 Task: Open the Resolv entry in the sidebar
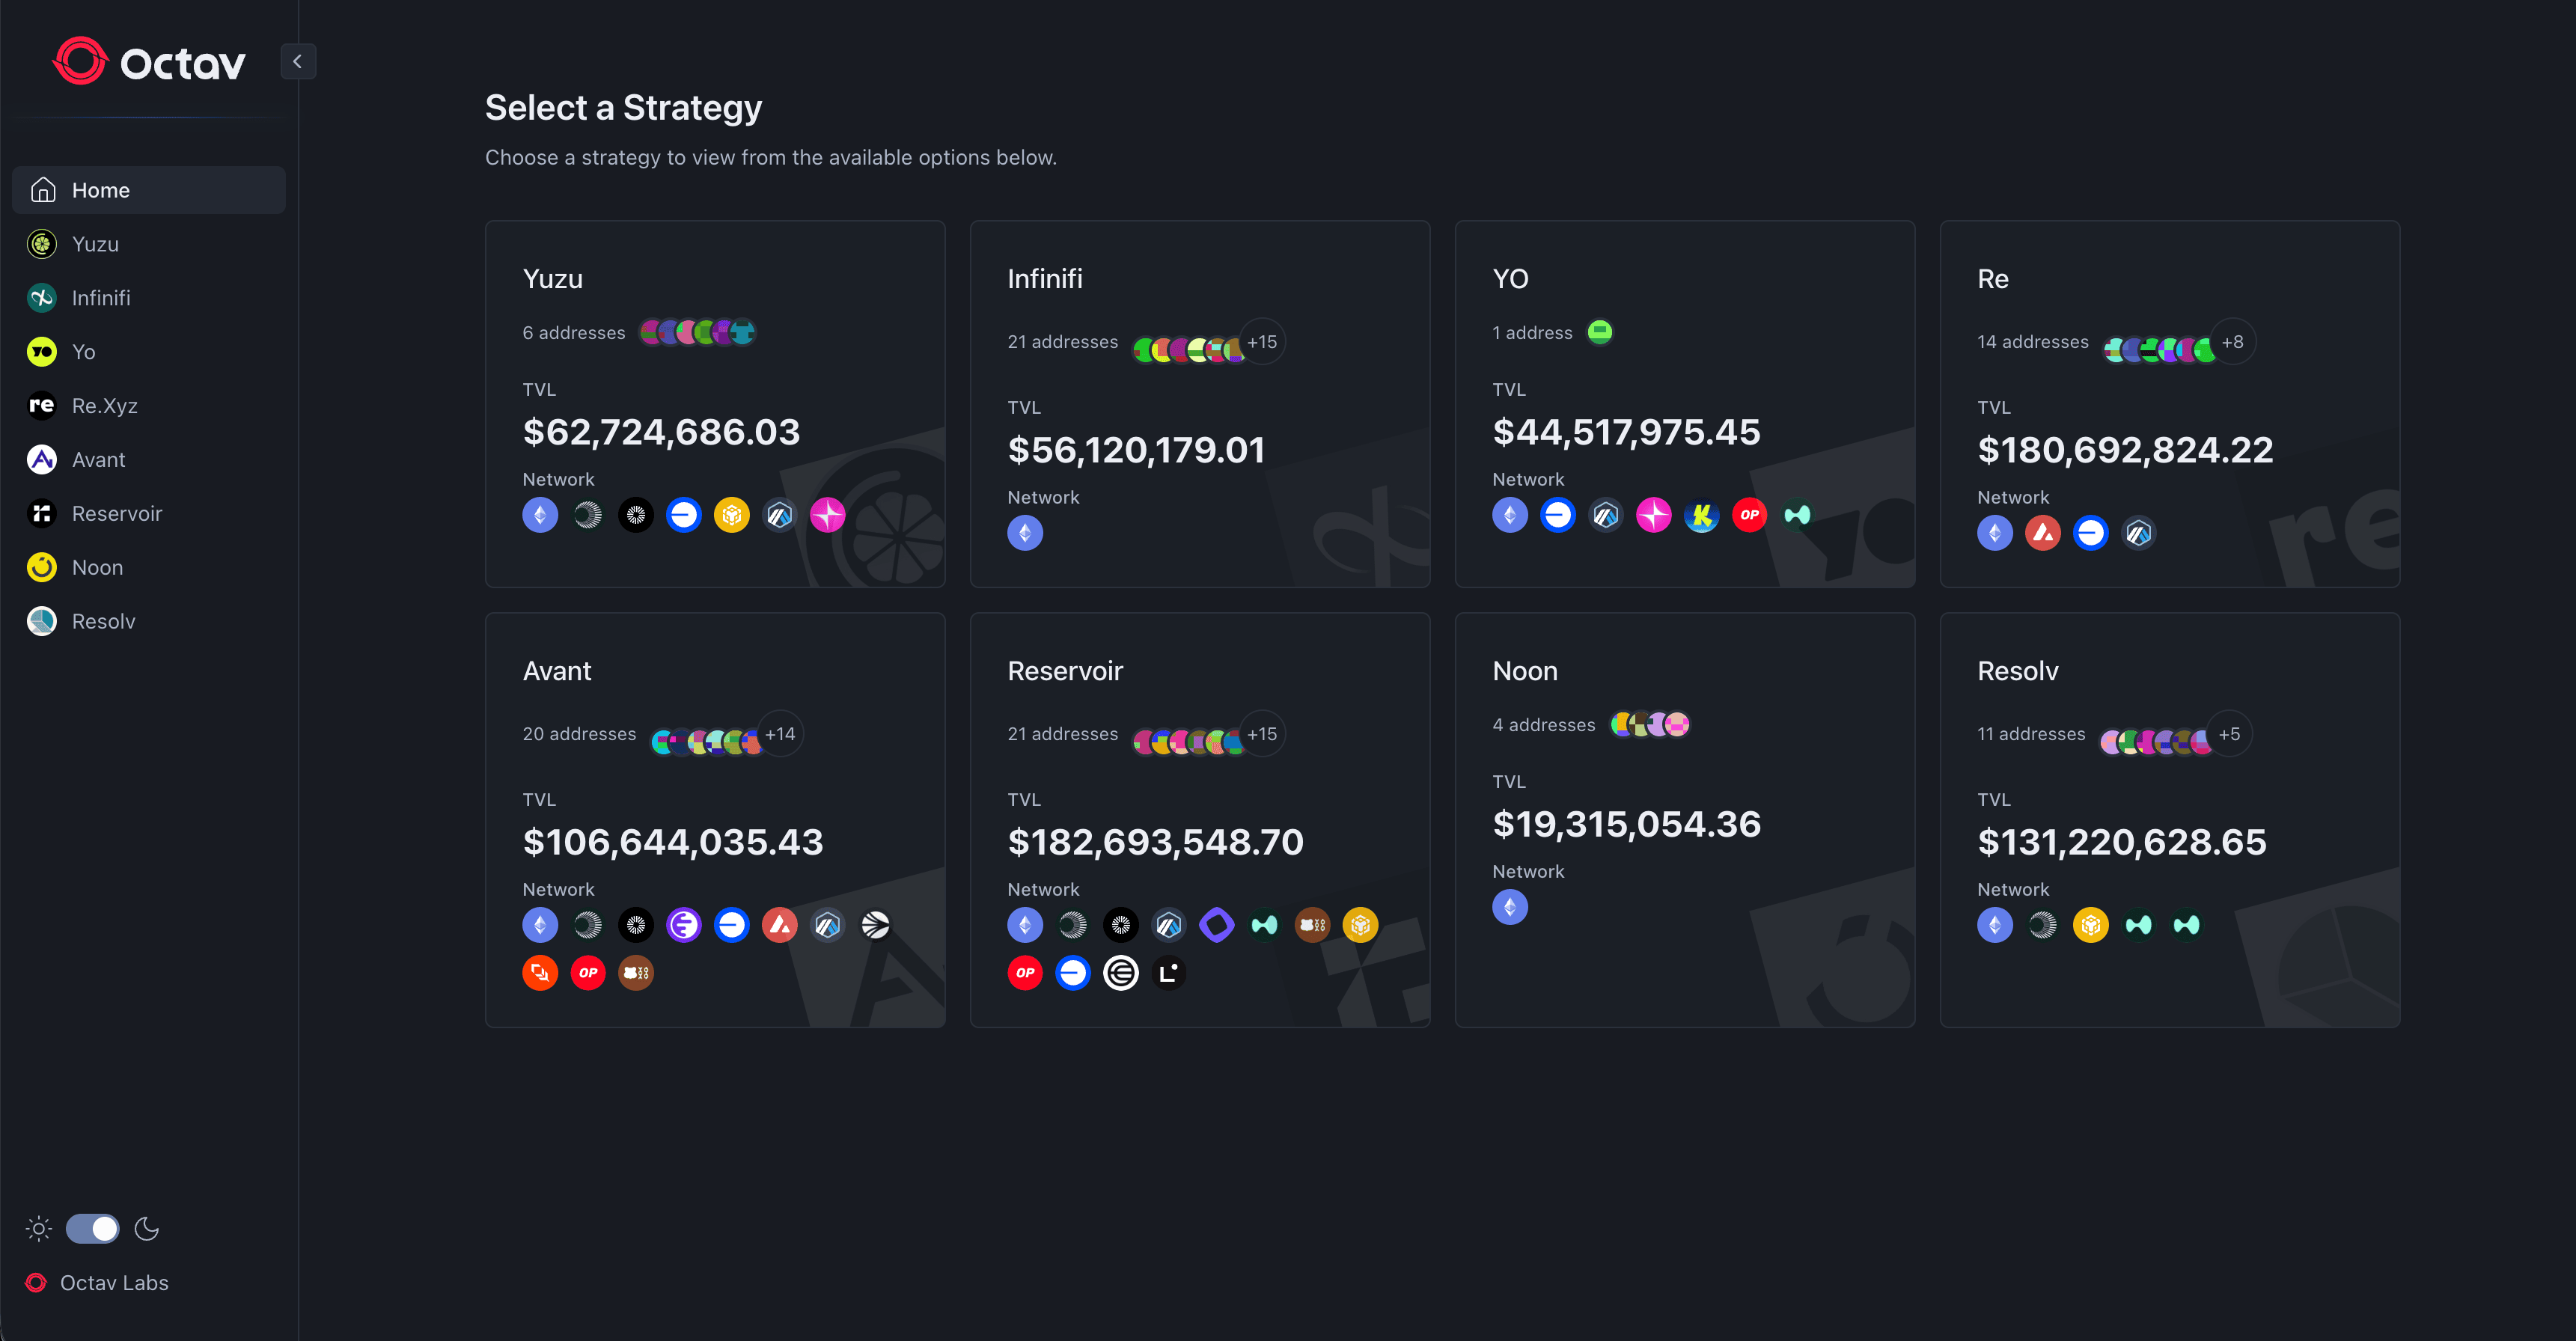[103, 620]
